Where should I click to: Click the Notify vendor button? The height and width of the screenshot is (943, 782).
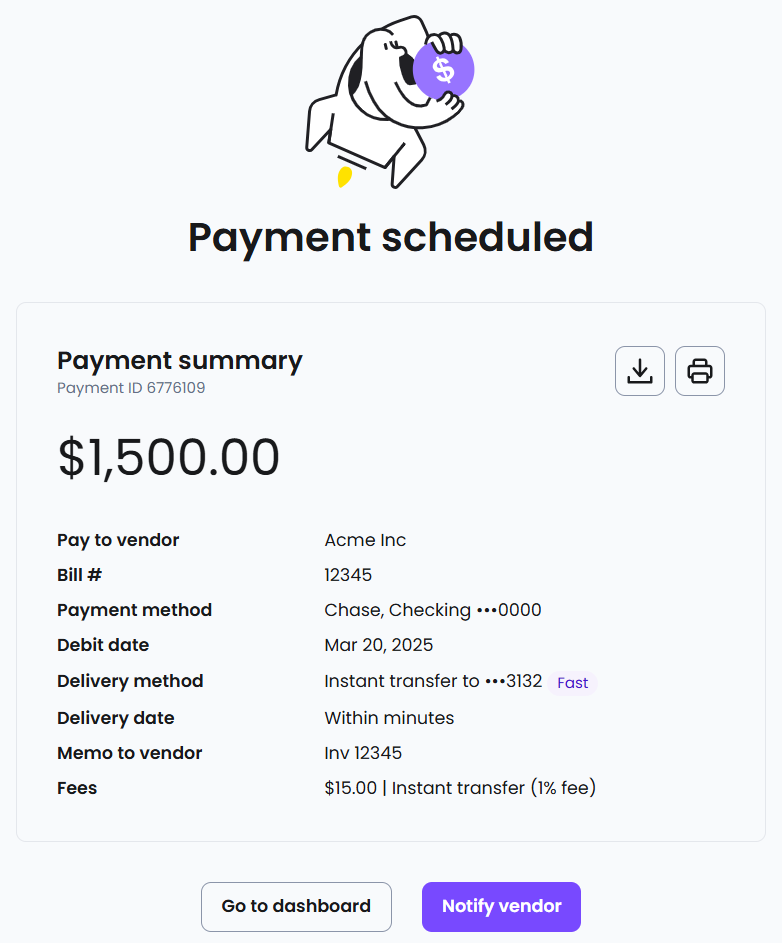tap(501, 906)
